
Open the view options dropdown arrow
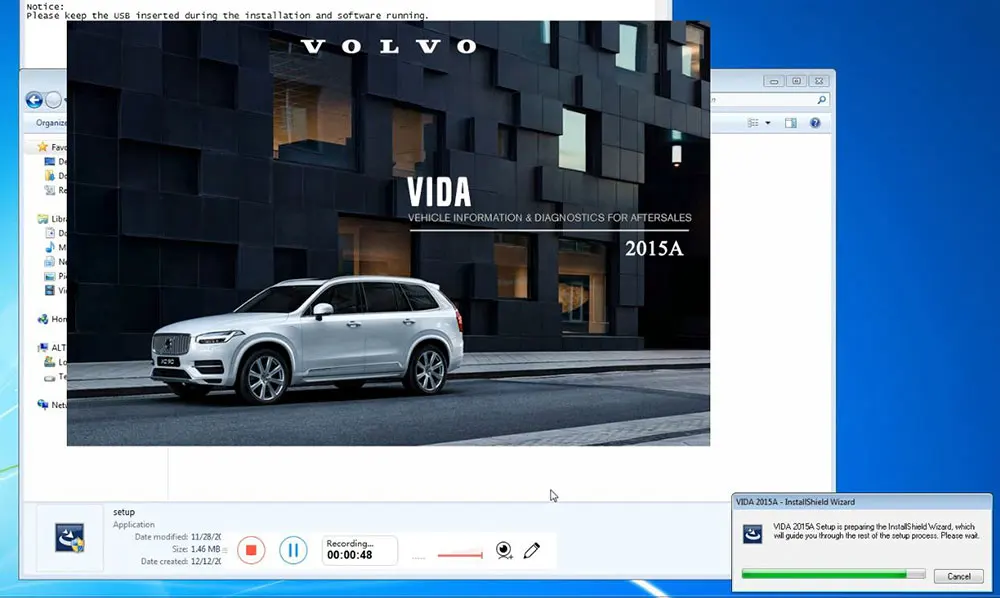click(x=768, y=122)
